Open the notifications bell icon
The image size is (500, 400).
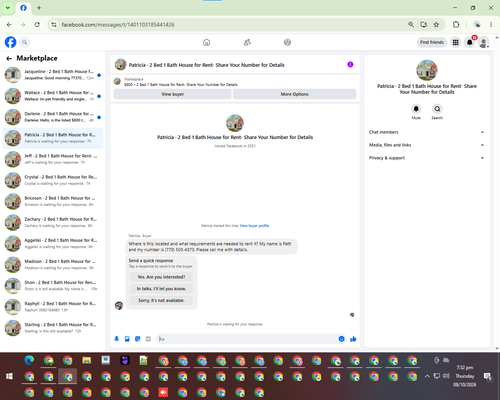coord(470,42)
